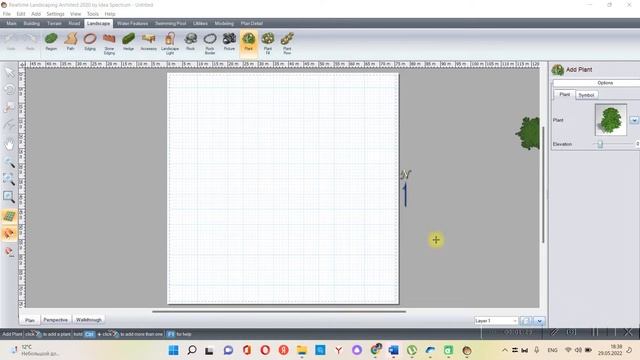Pause the screen recording
This screenshot has width=640, height=360.
click(x=595, y=332)
